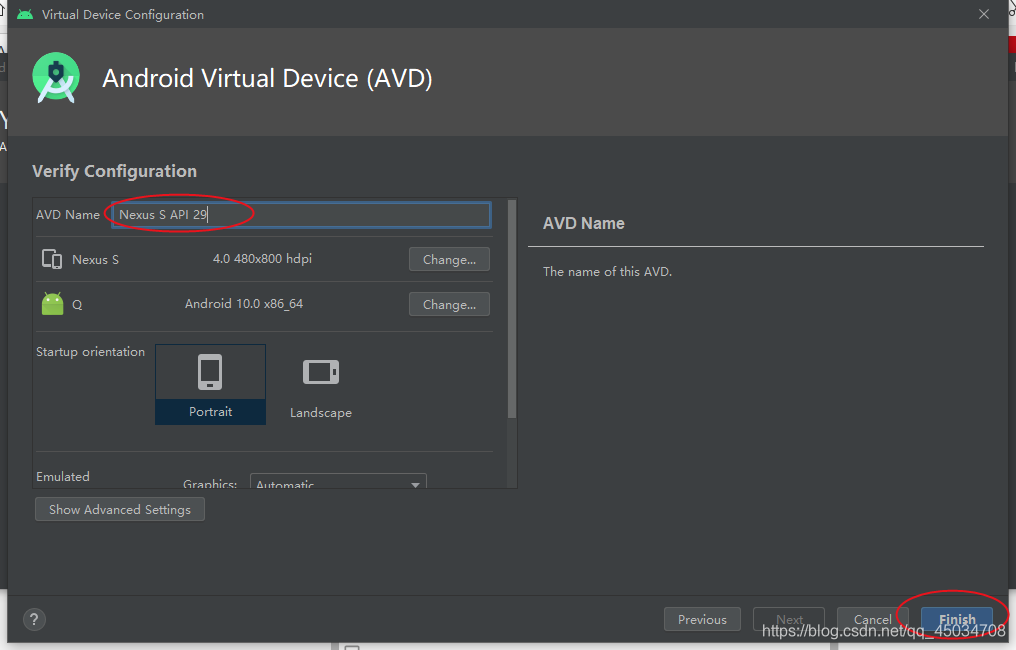Click the 'Verify Configuration' heading
Screen dimensions: 1016x650
[x=115, y=171]
